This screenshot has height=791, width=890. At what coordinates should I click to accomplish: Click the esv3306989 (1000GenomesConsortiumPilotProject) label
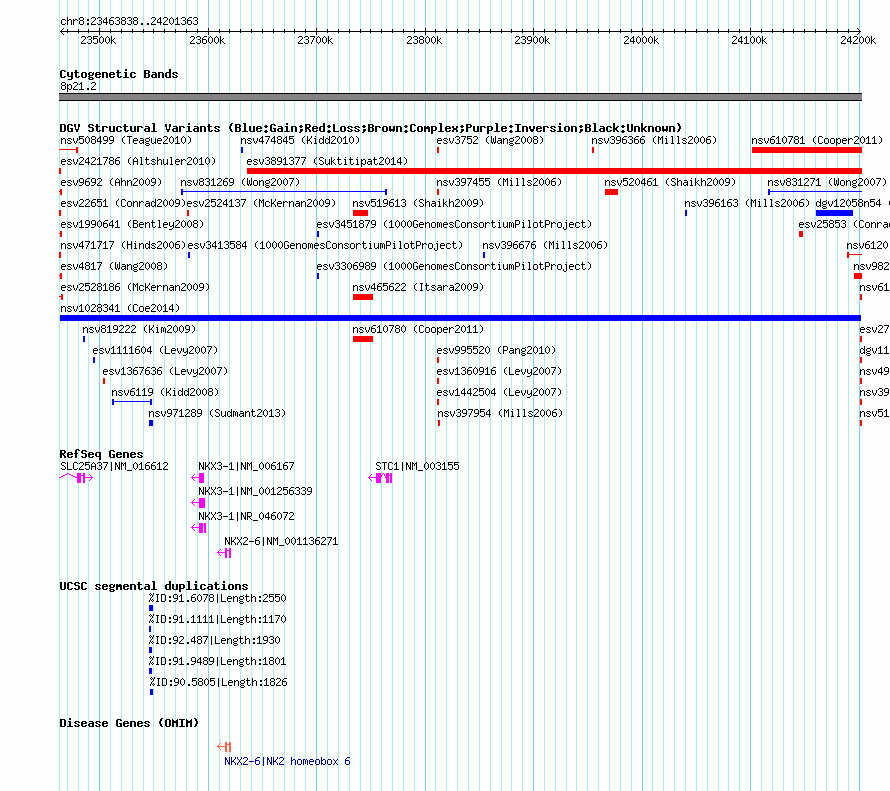click(x=454, y=266)
